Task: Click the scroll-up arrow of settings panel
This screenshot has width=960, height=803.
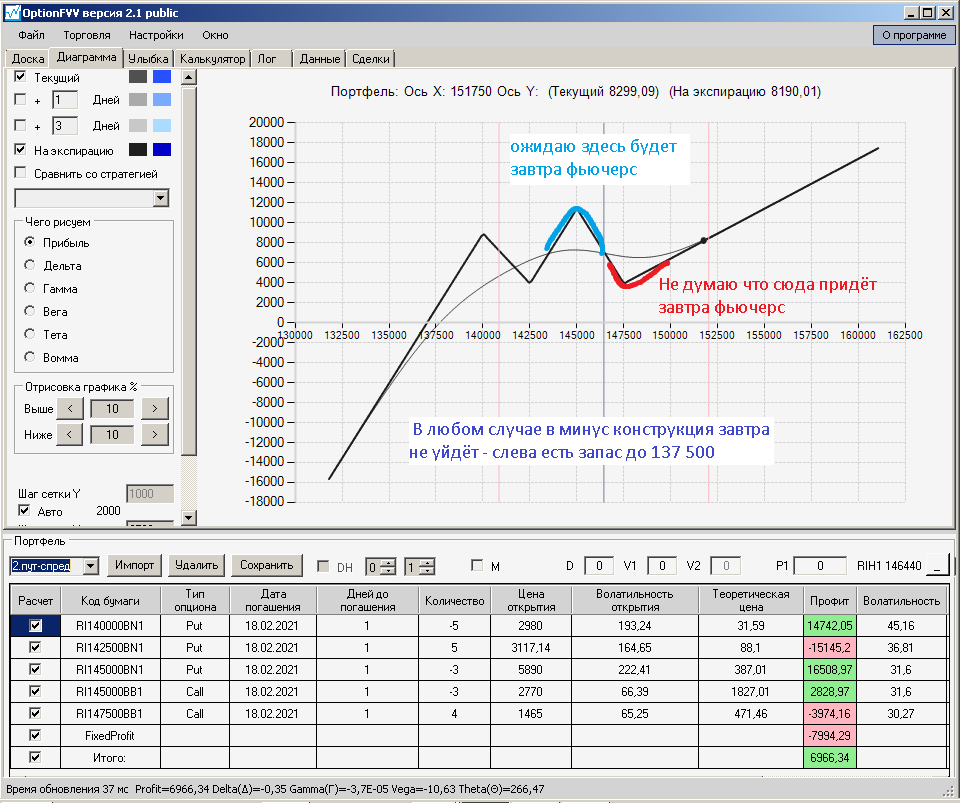Action: 189,78
